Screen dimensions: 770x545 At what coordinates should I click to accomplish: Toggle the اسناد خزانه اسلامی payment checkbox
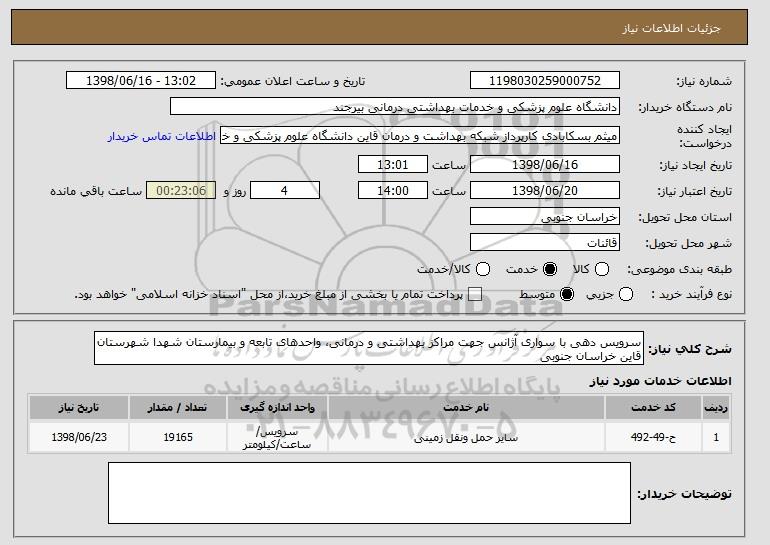click(475, 295)
